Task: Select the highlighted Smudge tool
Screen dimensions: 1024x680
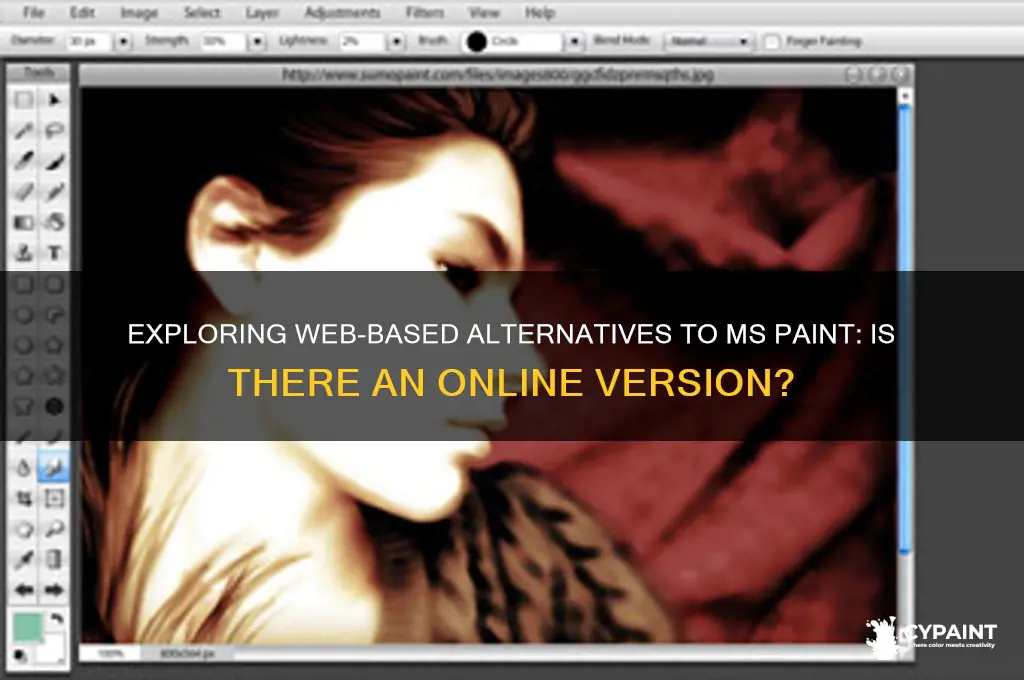Action: click(x=54, y=468)
